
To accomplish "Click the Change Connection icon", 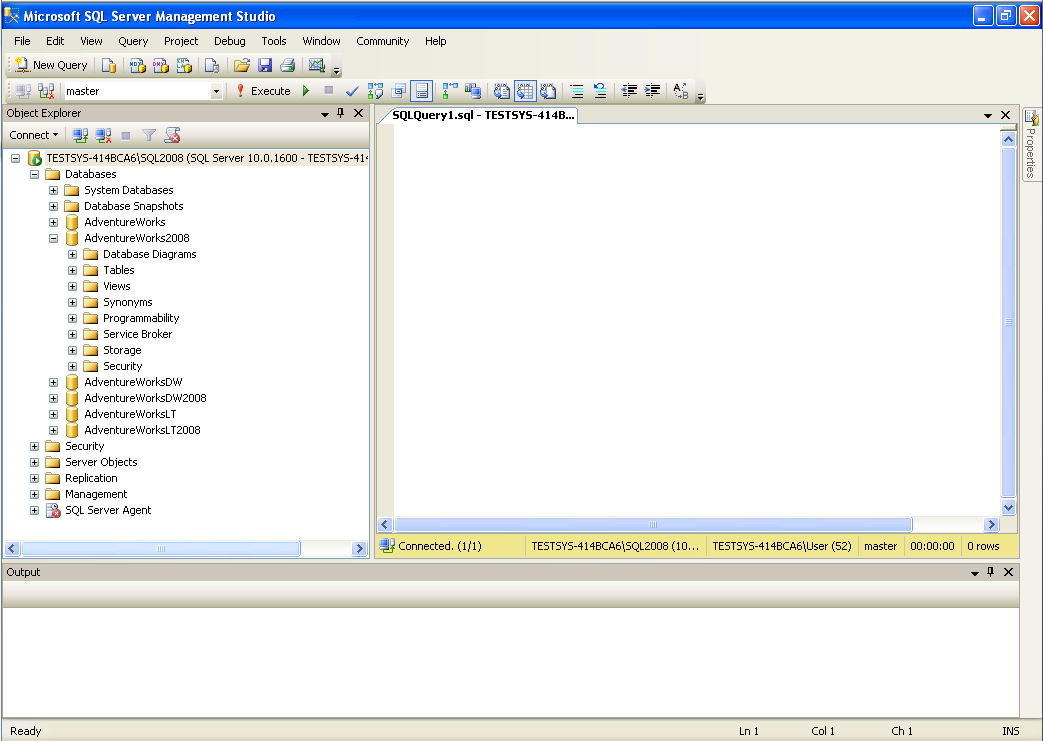I will 46,91.
